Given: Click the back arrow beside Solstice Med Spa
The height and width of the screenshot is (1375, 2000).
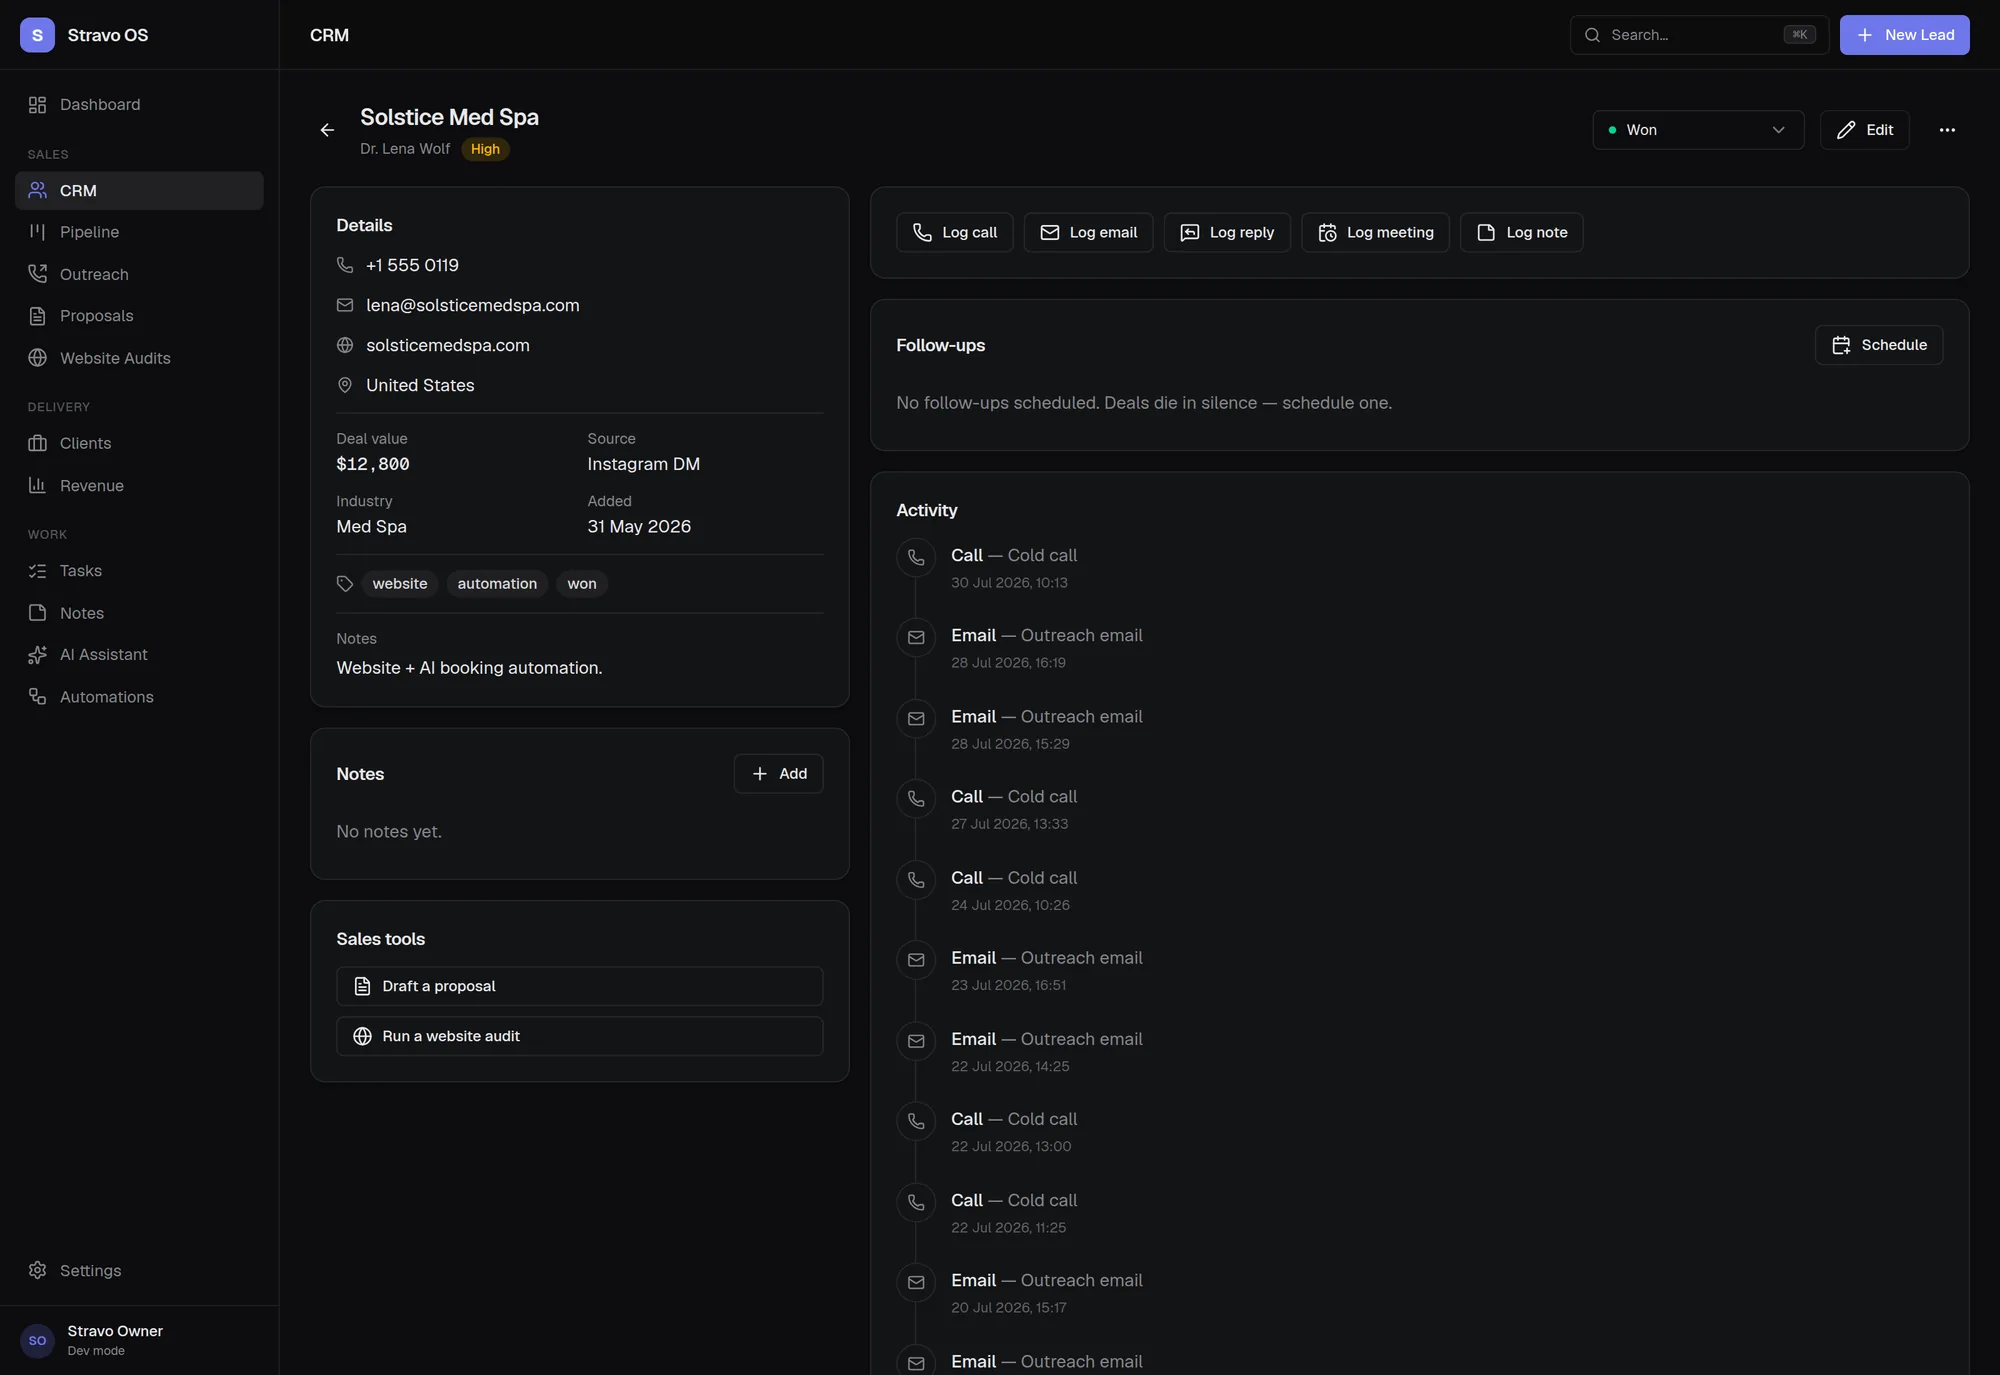Looking at the screenshot, I should coord(327,130).
